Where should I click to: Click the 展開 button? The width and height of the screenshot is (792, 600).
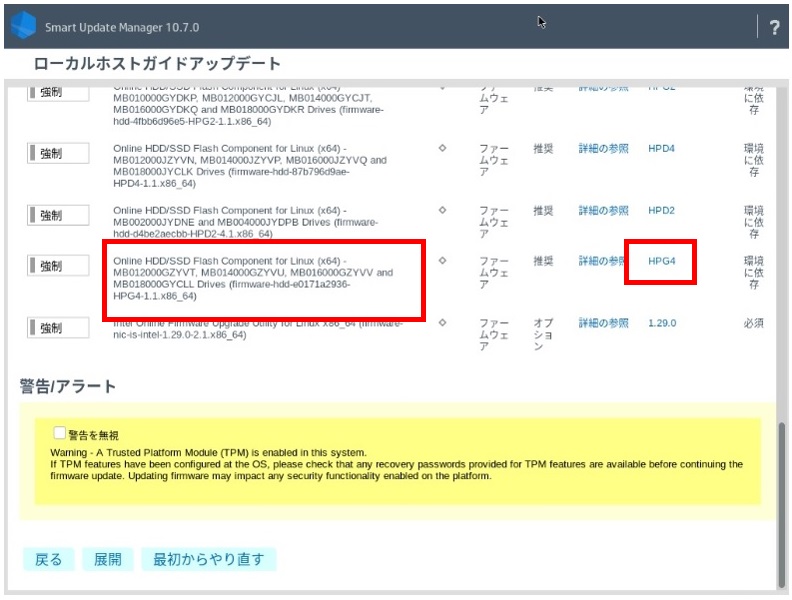tap(108, 559)
